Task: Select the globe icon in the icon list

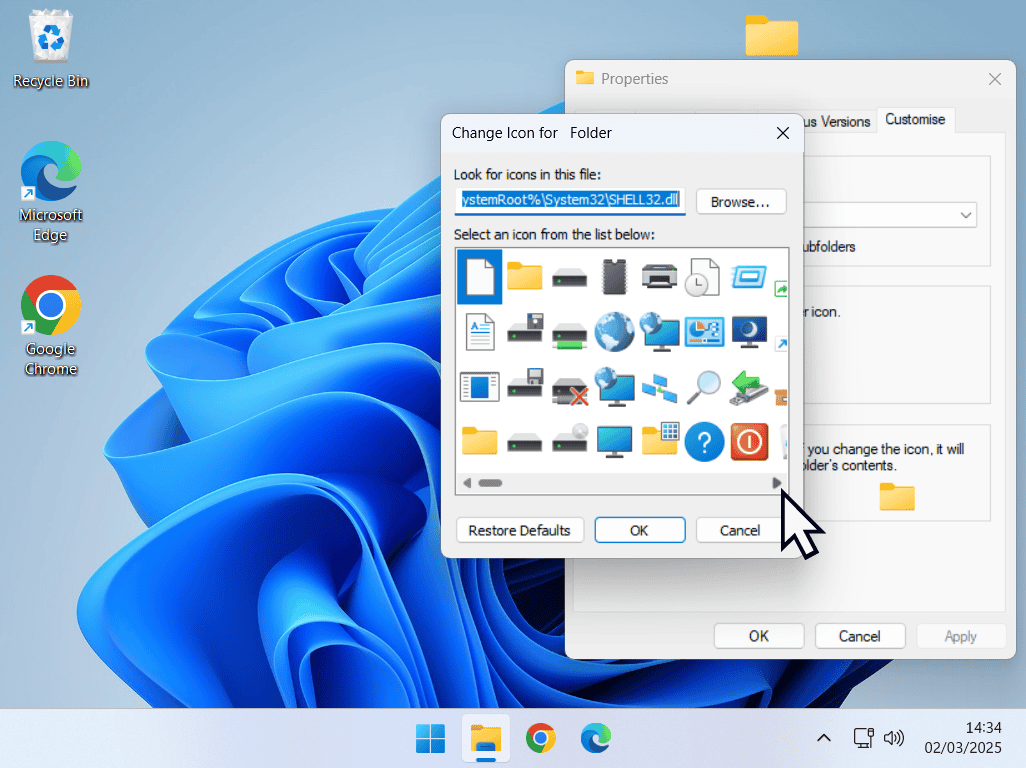Action: 614,331
